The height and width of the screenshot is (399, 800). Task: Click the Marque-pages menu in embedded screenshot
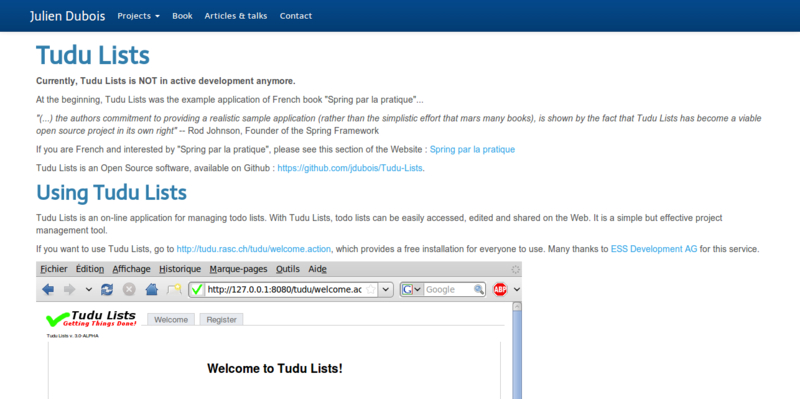239,269
